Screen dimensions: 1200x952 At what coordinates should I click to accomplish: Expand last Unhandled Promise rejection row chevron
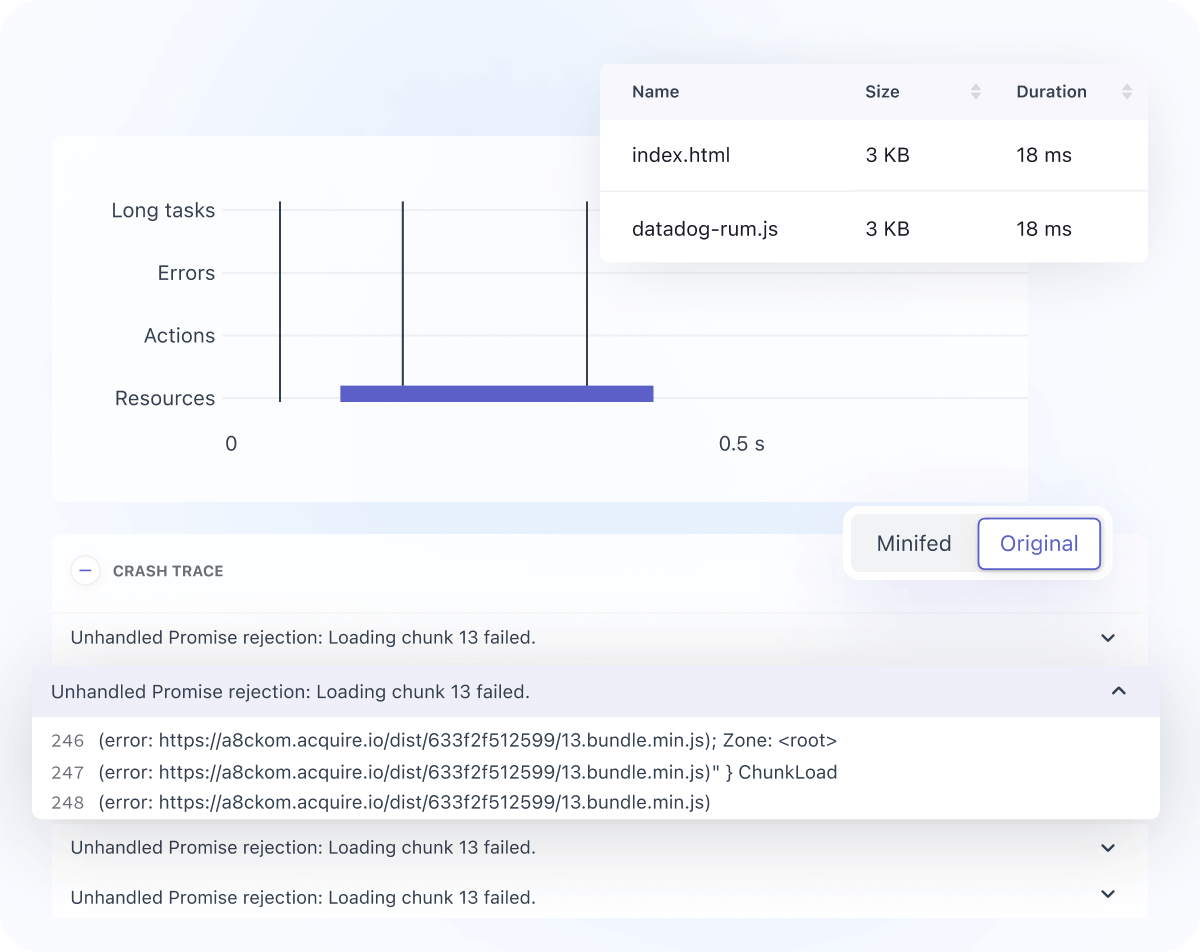click(x=1108, y=894)
